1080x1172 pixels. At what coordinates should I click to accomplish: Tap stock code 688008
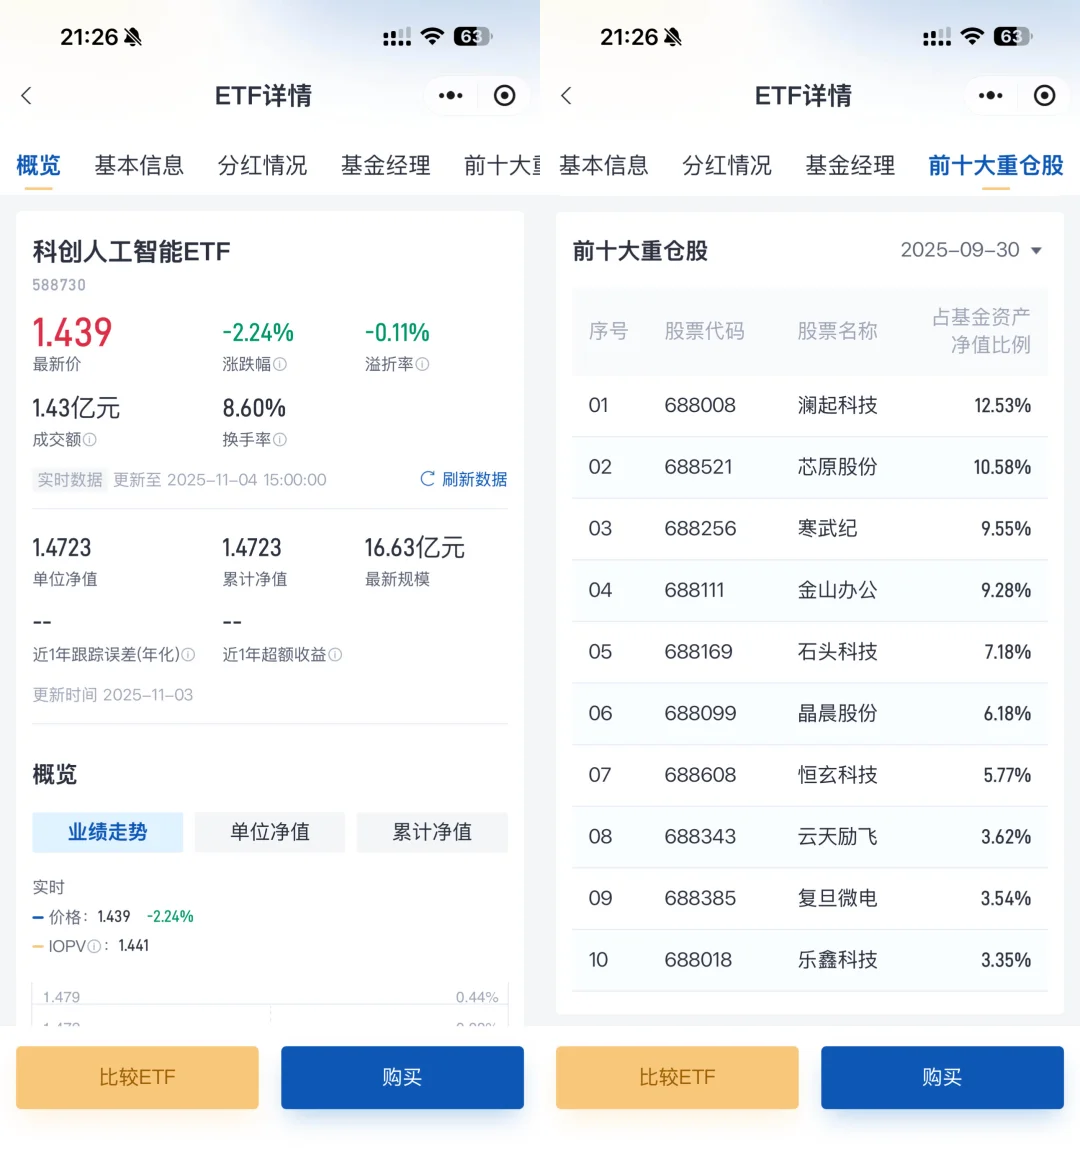pyautogui.click(x=700, y=405)
